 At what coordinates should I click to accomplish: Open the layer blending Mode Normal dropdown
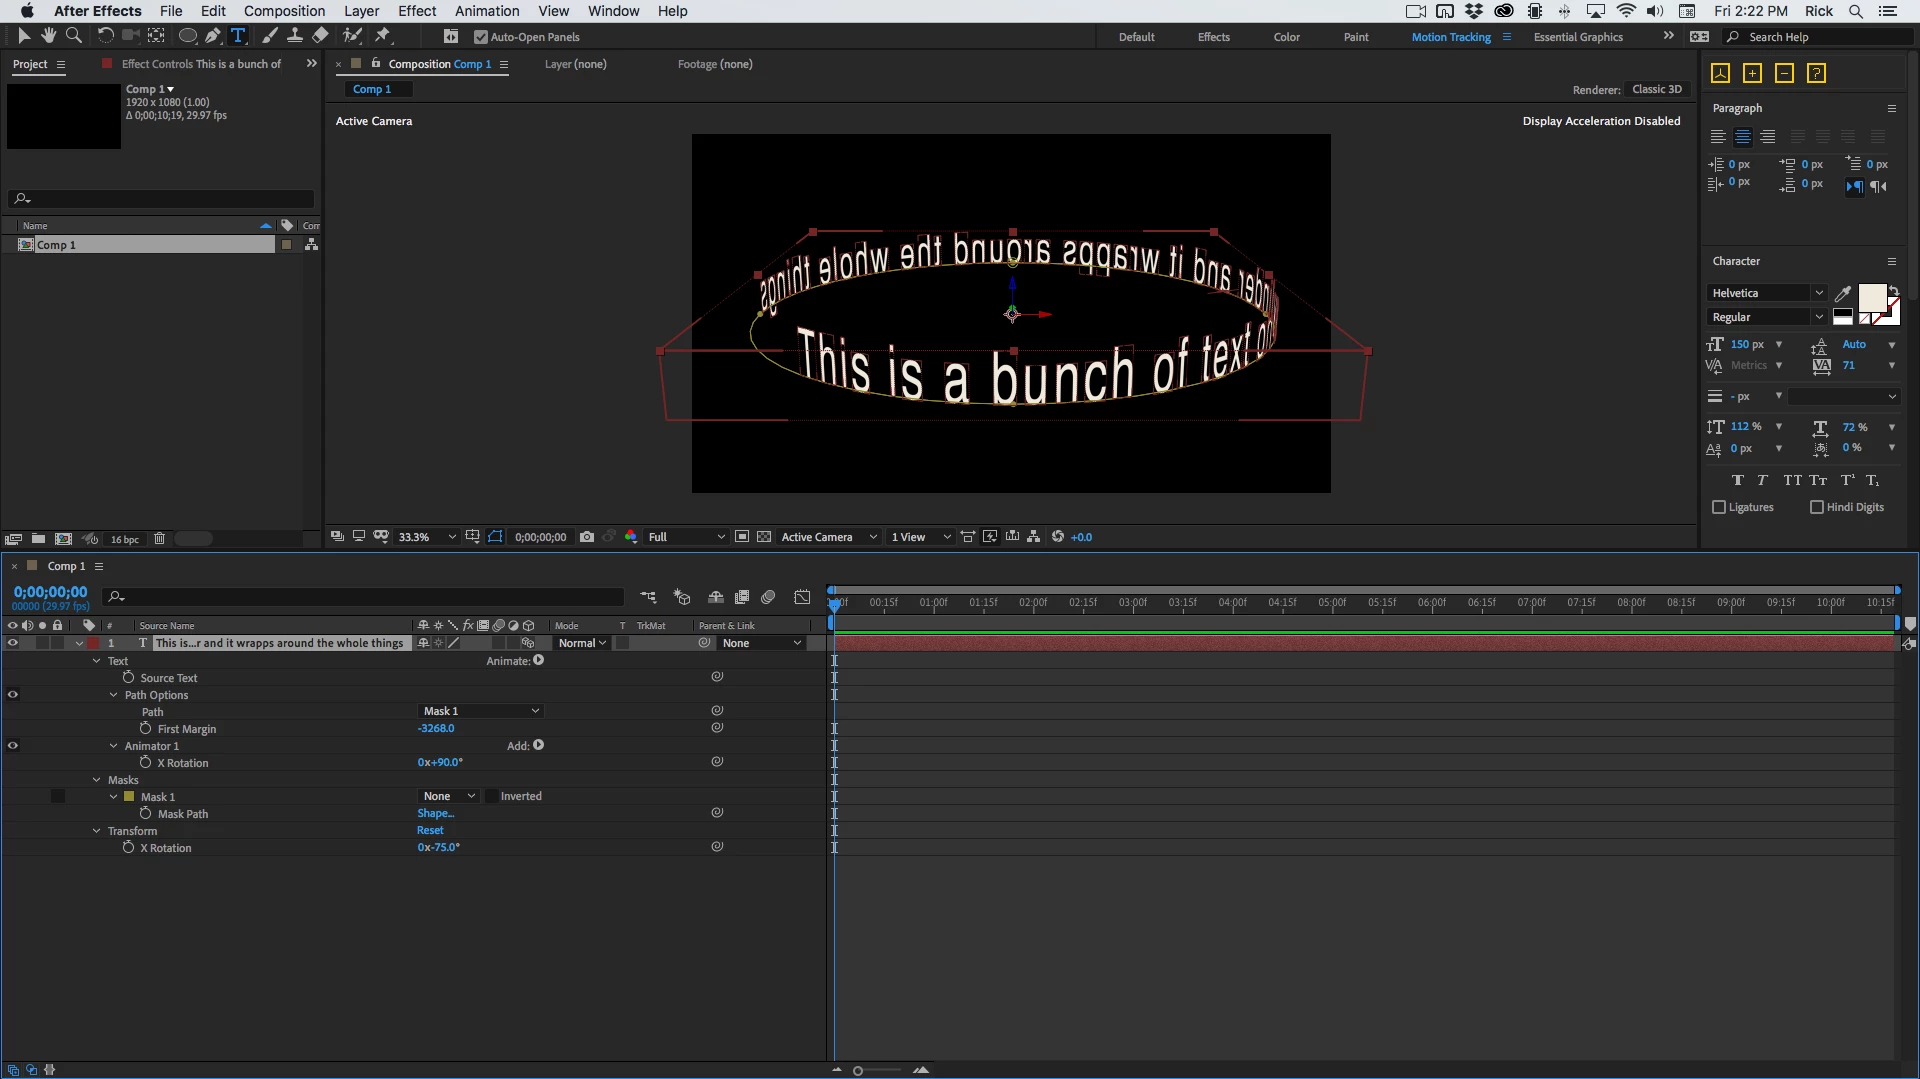[582, 643]
